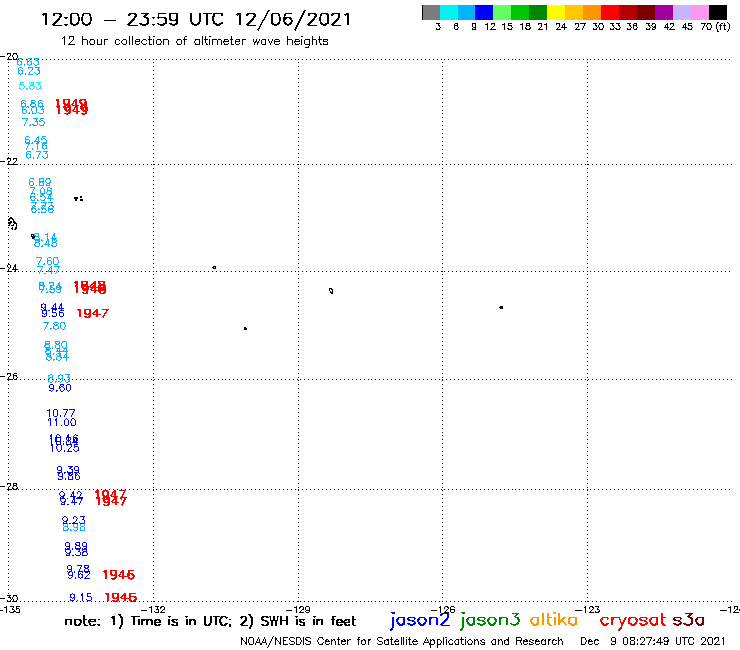Image resolution: width=740 pixels, height=650 pixels.
Task: Click the '12' legend scale label
Action: tap(490, 27)
